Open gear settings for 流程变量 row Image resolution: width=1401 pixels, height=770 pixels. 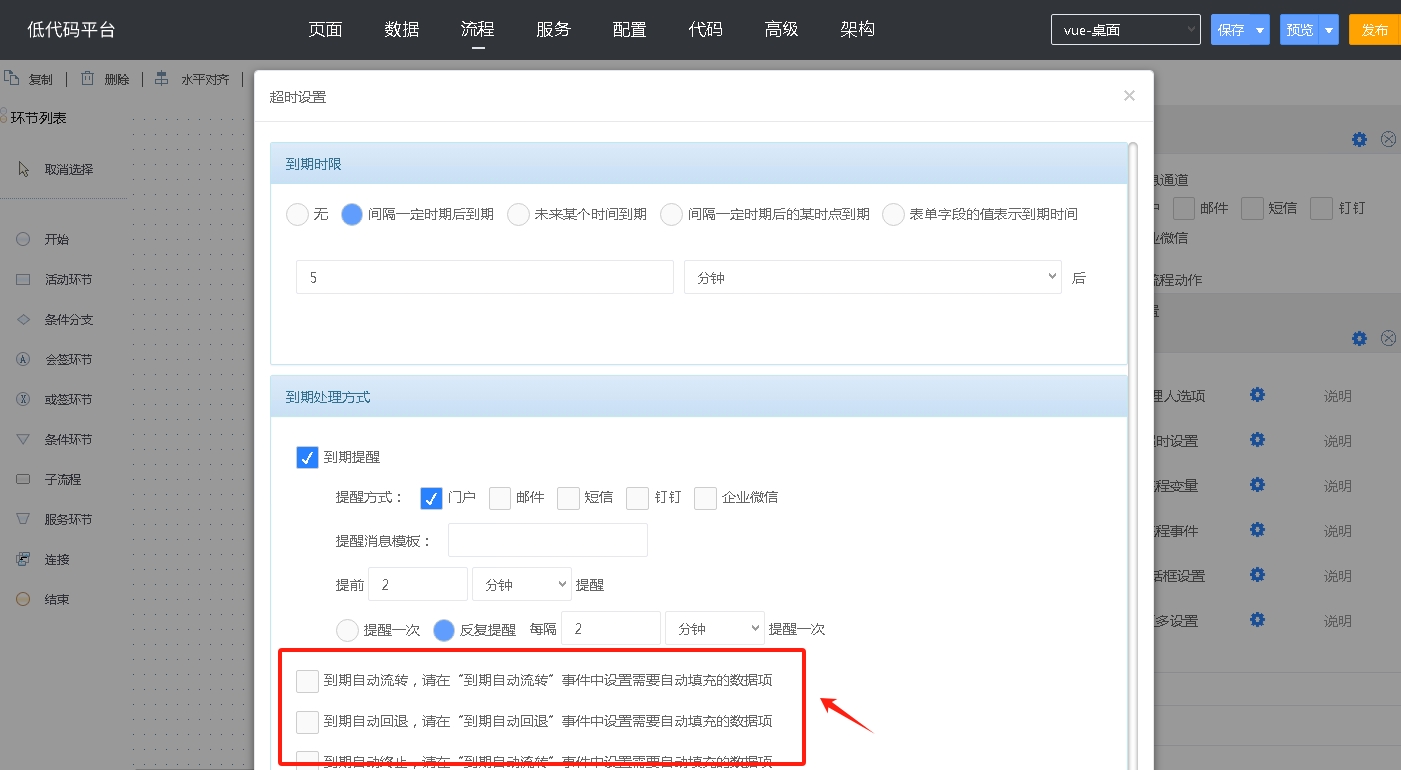1257,485
